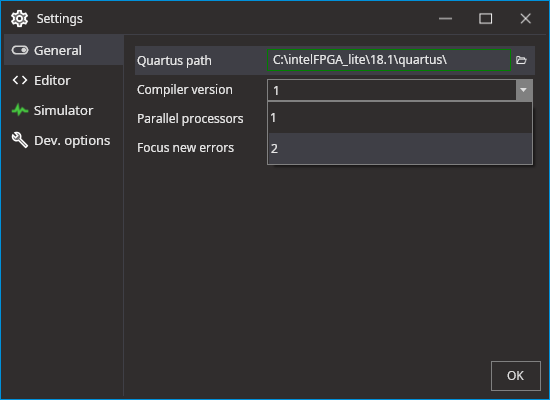Go to the Dev. options tab
The height and width of the screenshot is (400, 550).
tap(63, 140)
